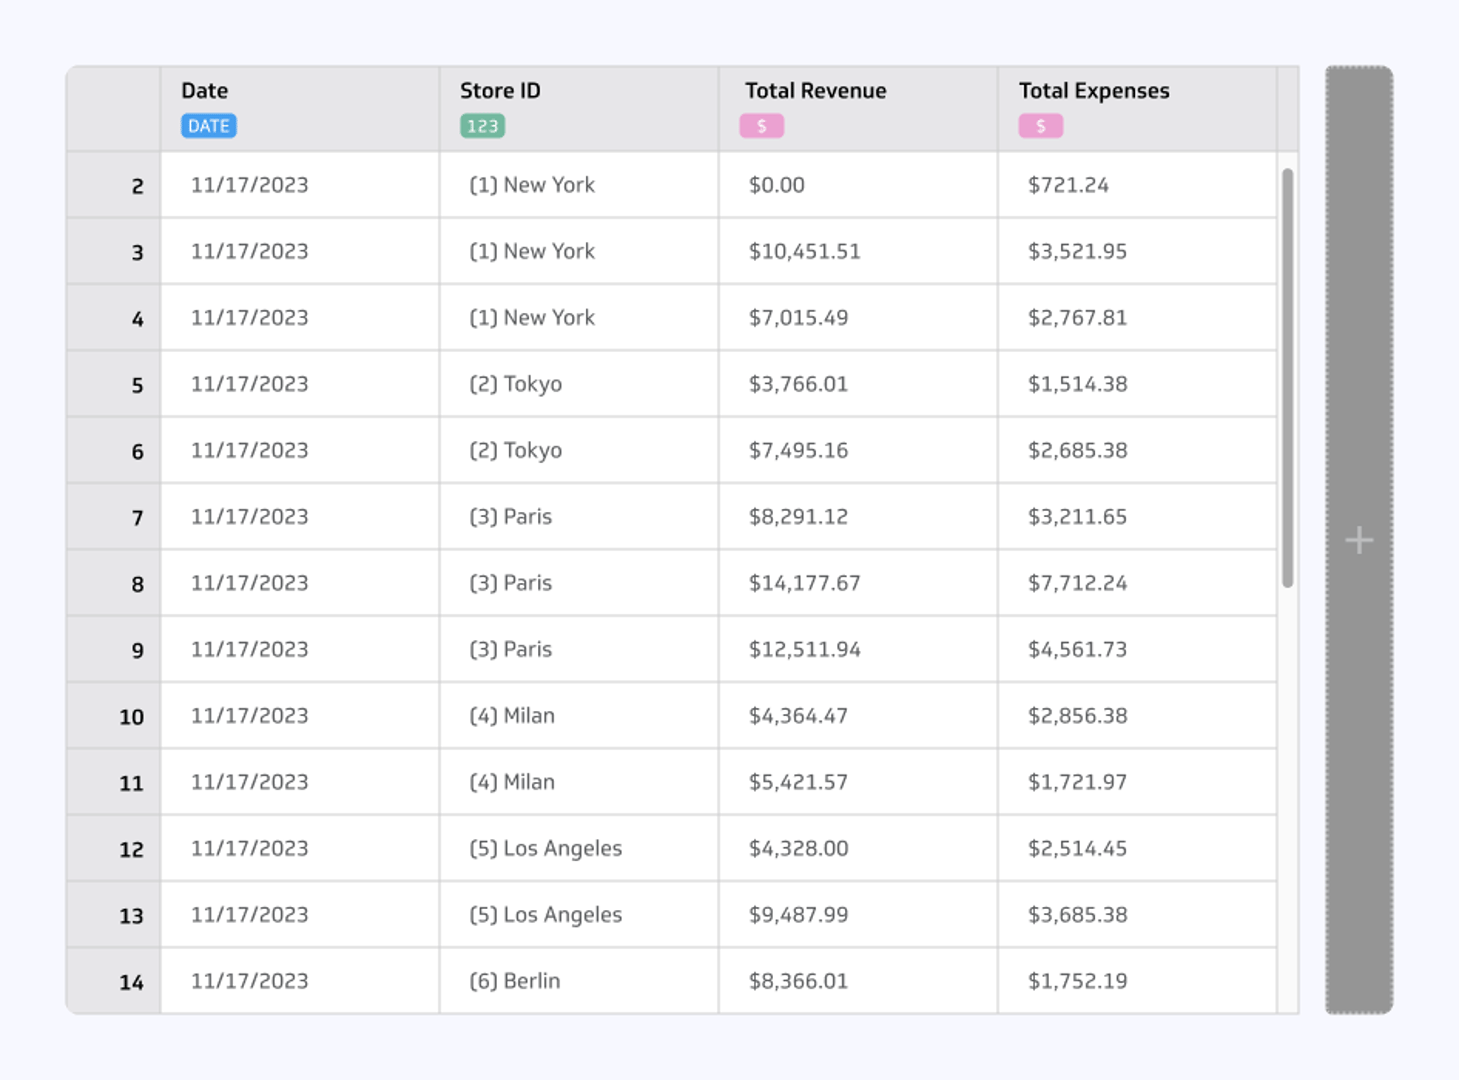1459x1080 pixels.
Task: Select row number 11
Action: pos(114,782)
